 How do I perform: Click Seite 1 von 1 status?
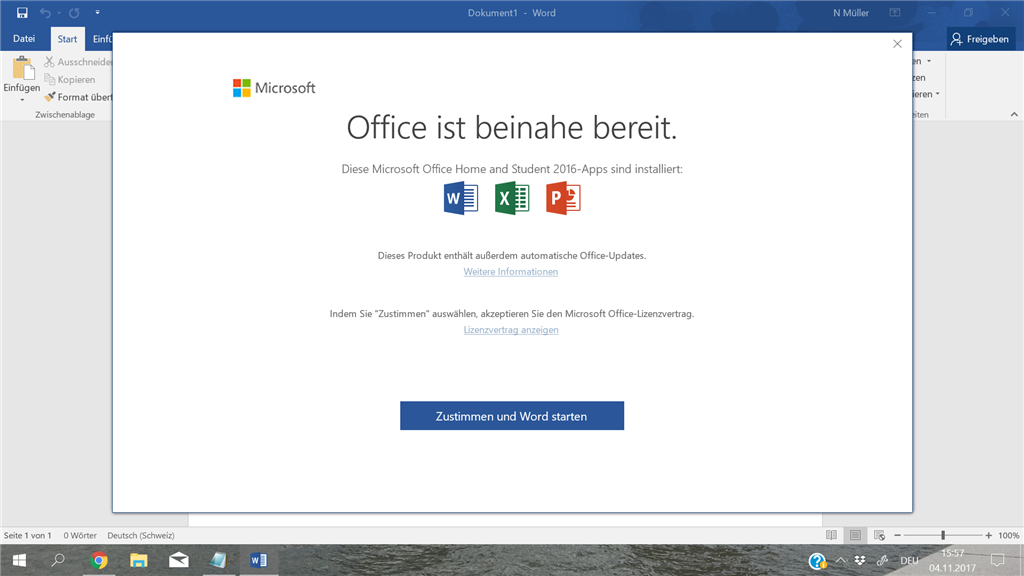click(27, 536)
